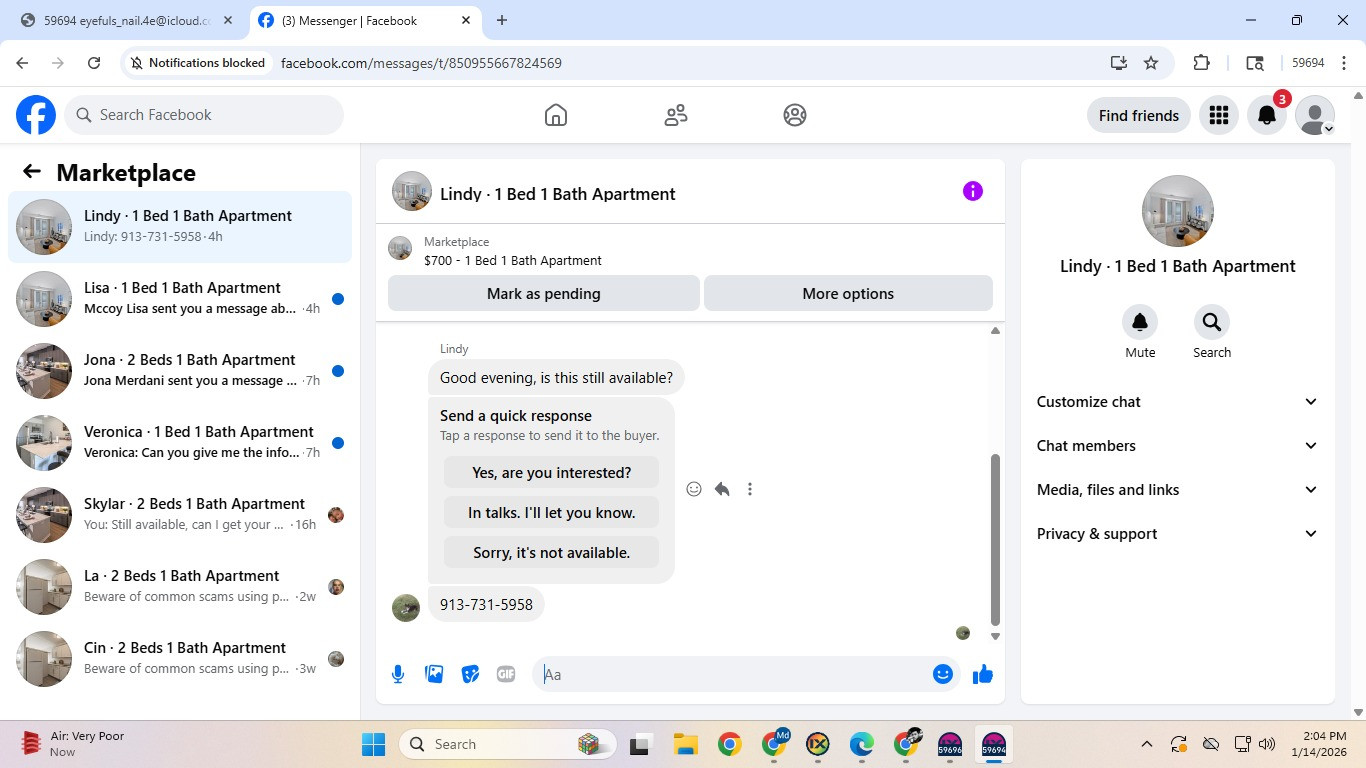Open the $700 1 Bed 1 Bath listing link
Image resolution: width=1366 pixels, height=768 pixels.
513,260
